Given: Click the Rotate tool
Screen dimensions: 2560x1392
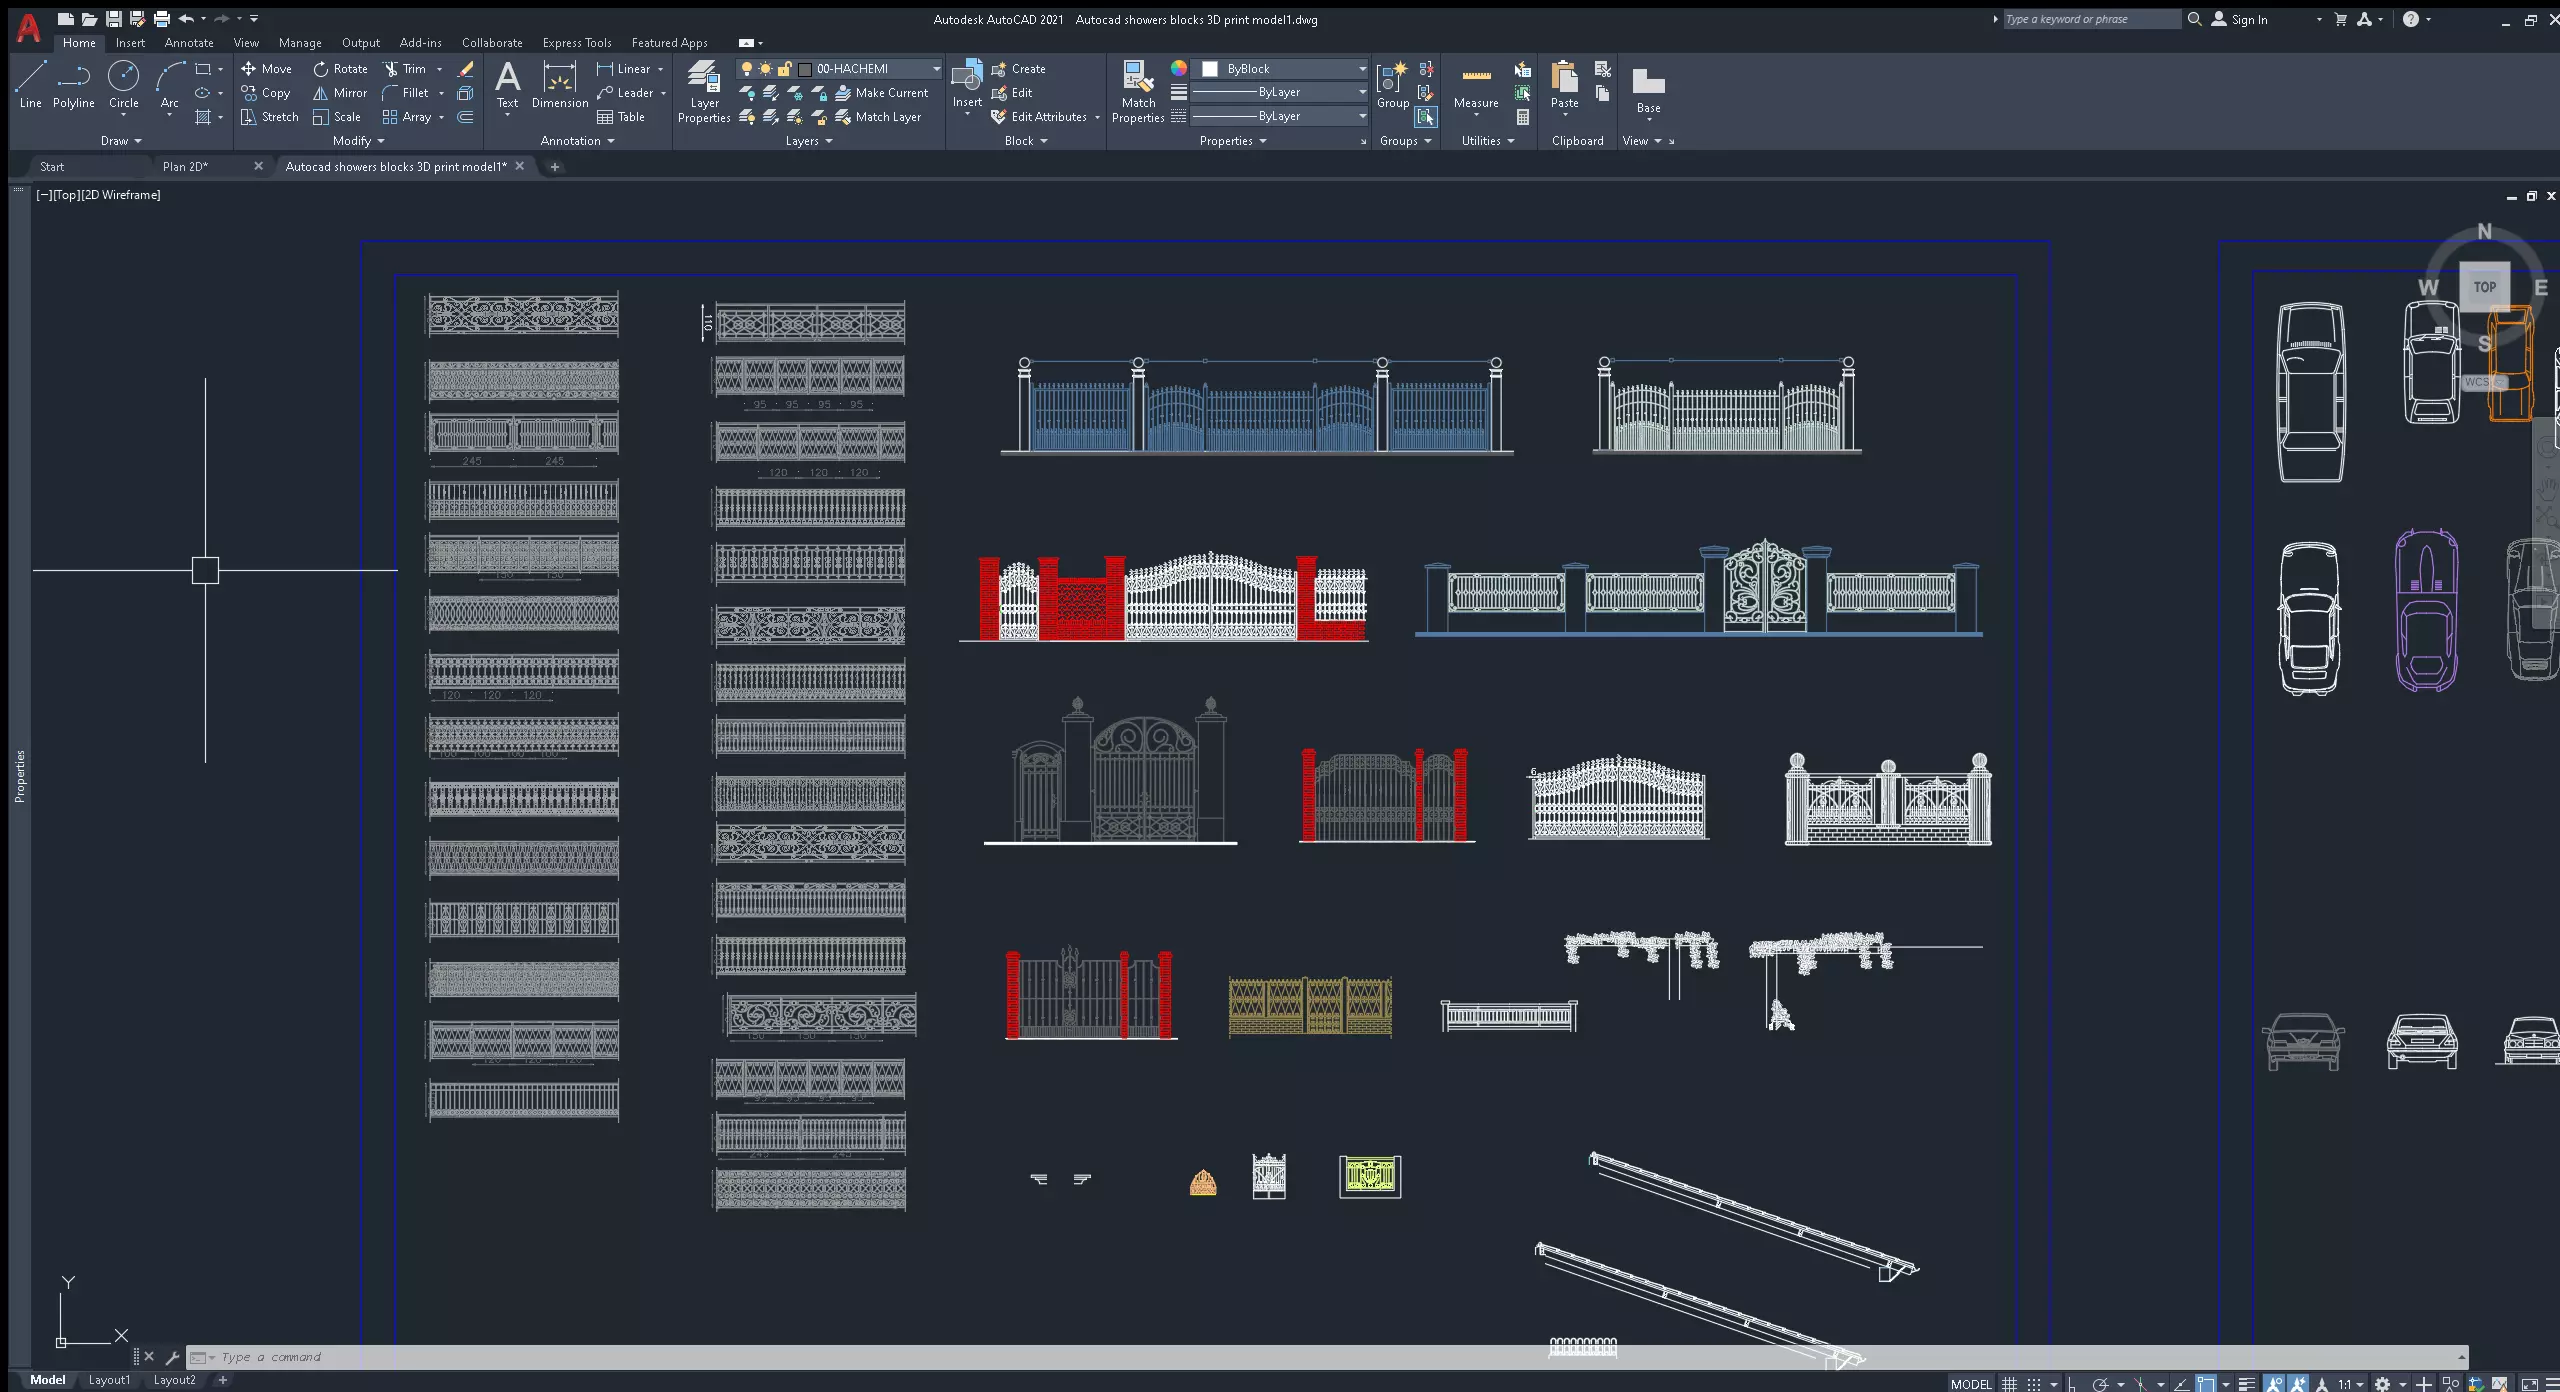Looking at the screenshot, I should (x=340, y=69).
